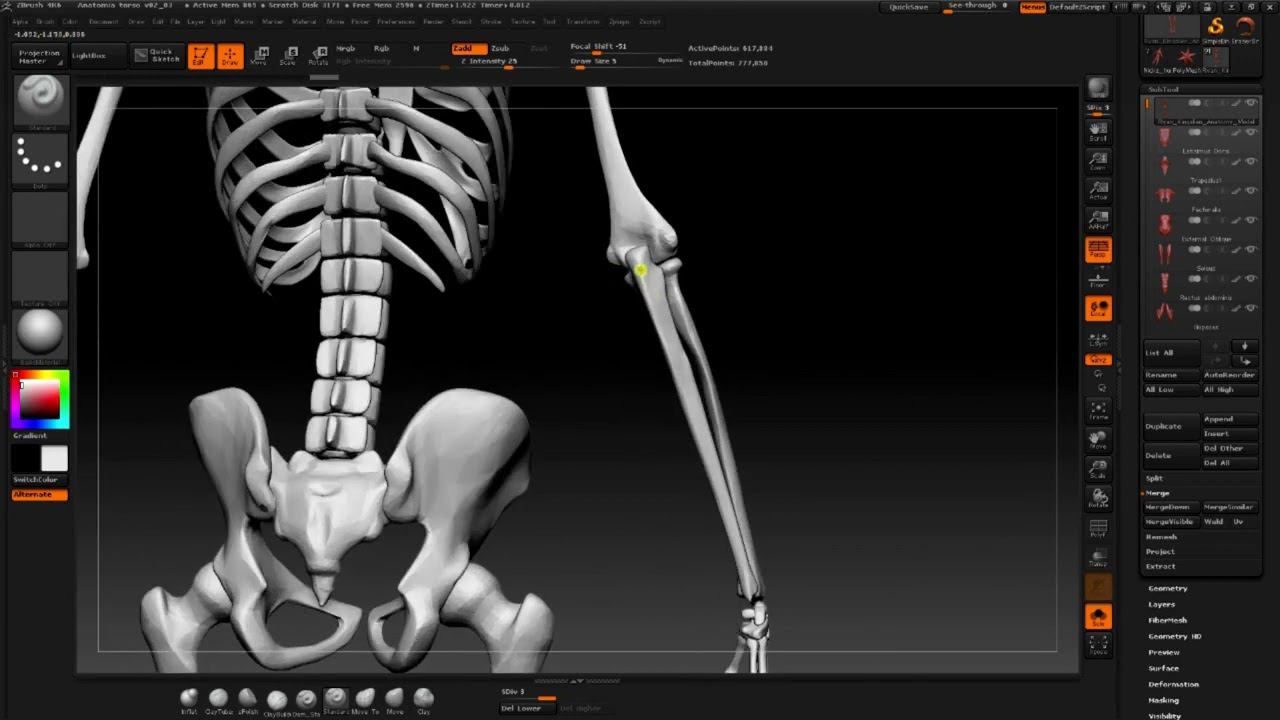Viewport: 1280px width, 720px height.
Task: Toggle Transparency mode
Action: pos(1098,557)
